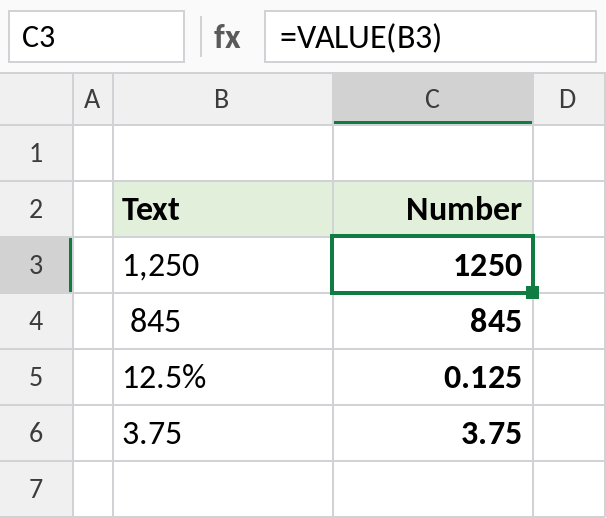Click the formula bar with =VALUE(B3)

point(430,37)
